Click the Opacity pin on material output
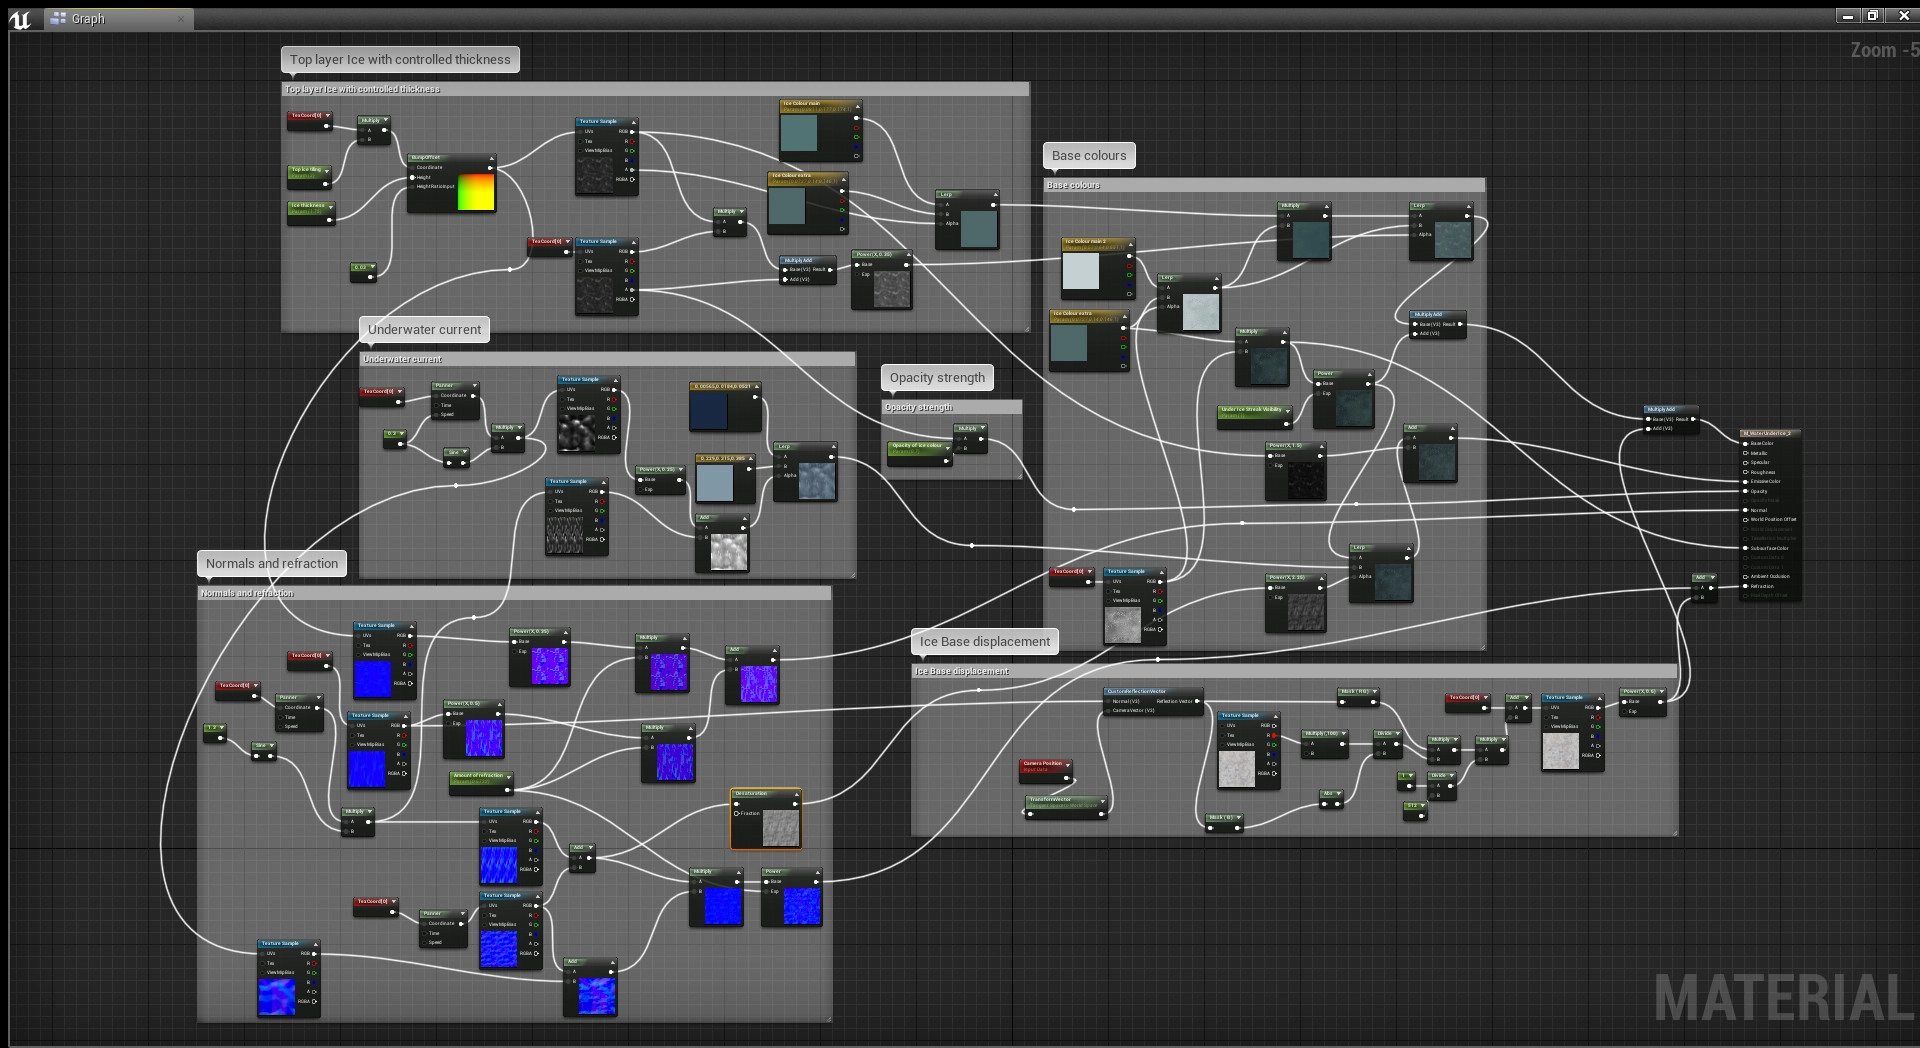 1746,491
